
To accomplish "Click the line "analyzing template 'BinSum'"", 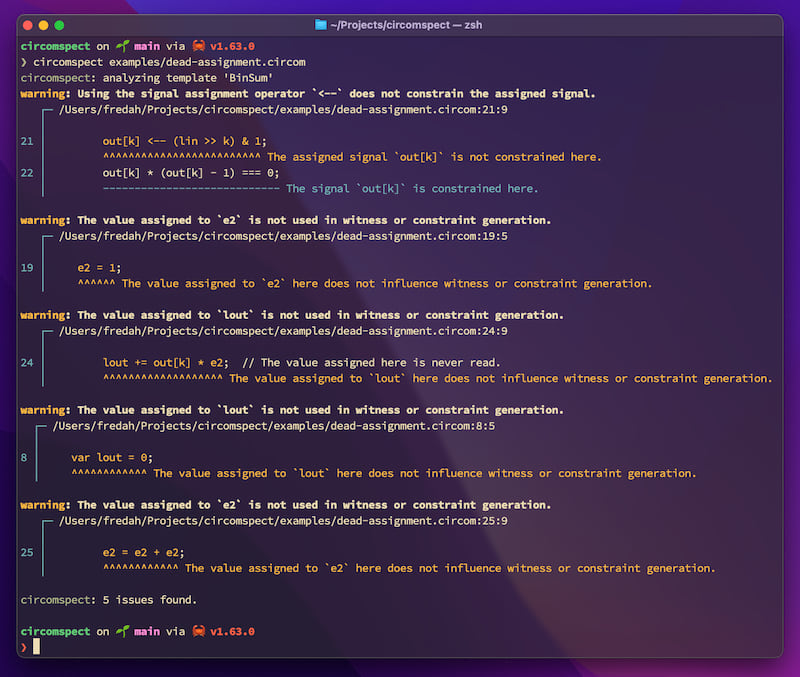I will tap(188, 78).
